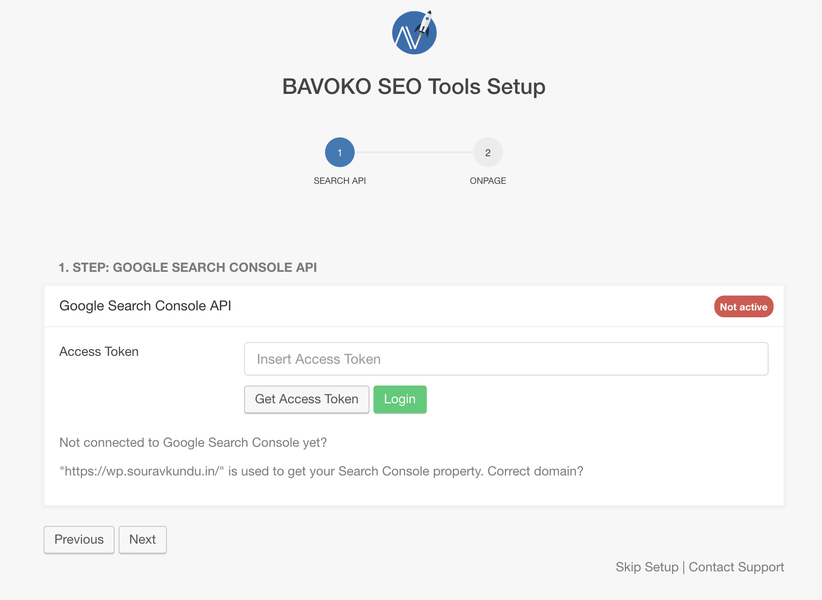The width and height of the screenshot is (822, 600).
Task: Click "Not connected to Google Search Console yet?" text
Action: coord(193,442)
